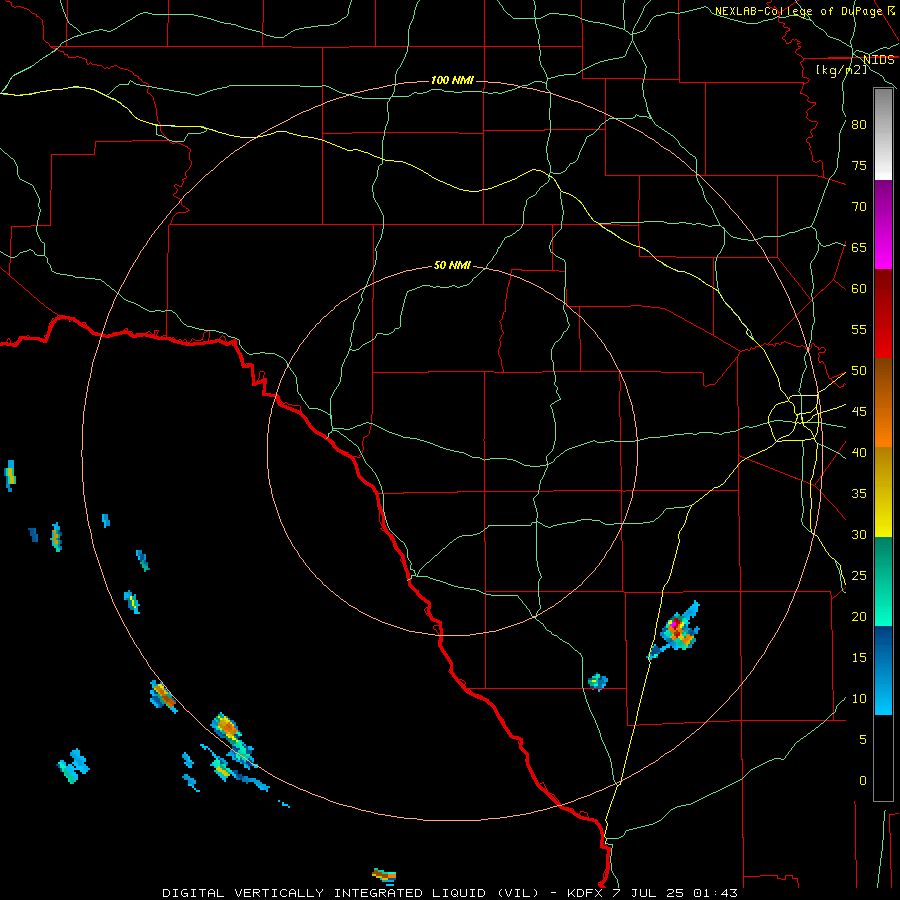Click the product title 'DIGITAL VERTICALLY INTEGRATED LIQUID (VIL)'
This screenshot has height=900, width=900.
coord(351,893)
